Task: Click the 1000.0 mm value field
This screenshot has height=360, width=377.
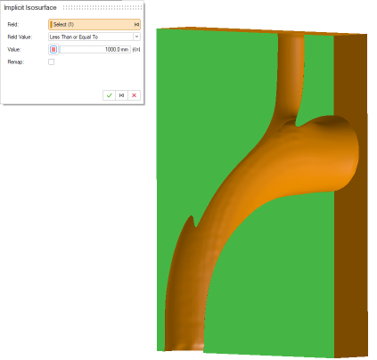Action: [x=95, y=49]
